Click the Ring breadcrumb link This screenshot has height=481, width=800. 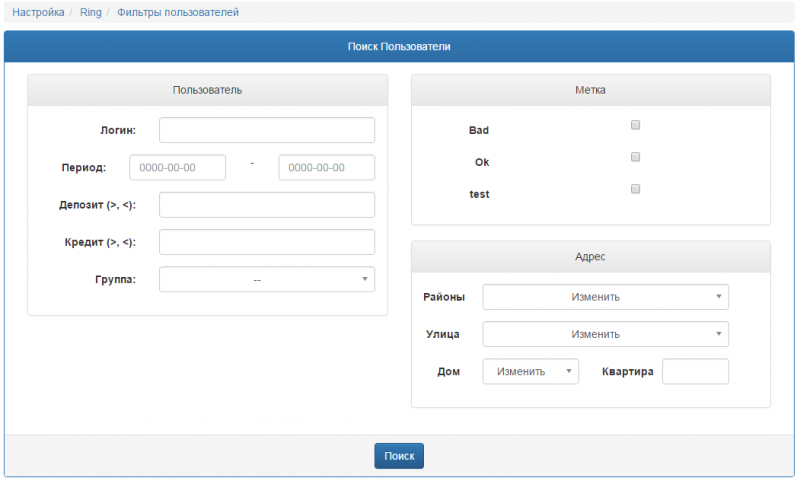point(91,13)
